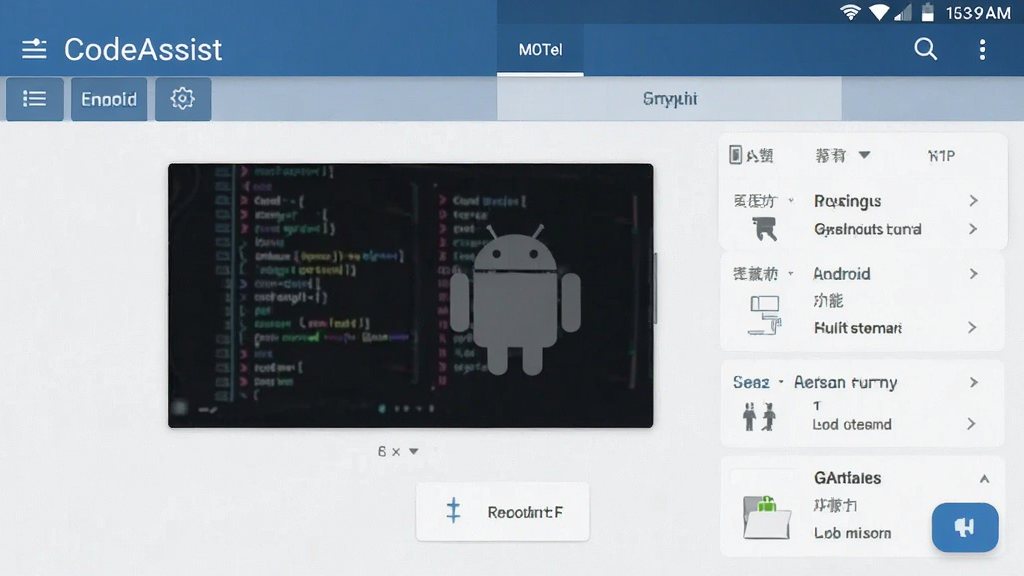This screenshot has height=576, width=1024.
Task: Expand the Lod otesmd row chevron
Action: (971, 424)
